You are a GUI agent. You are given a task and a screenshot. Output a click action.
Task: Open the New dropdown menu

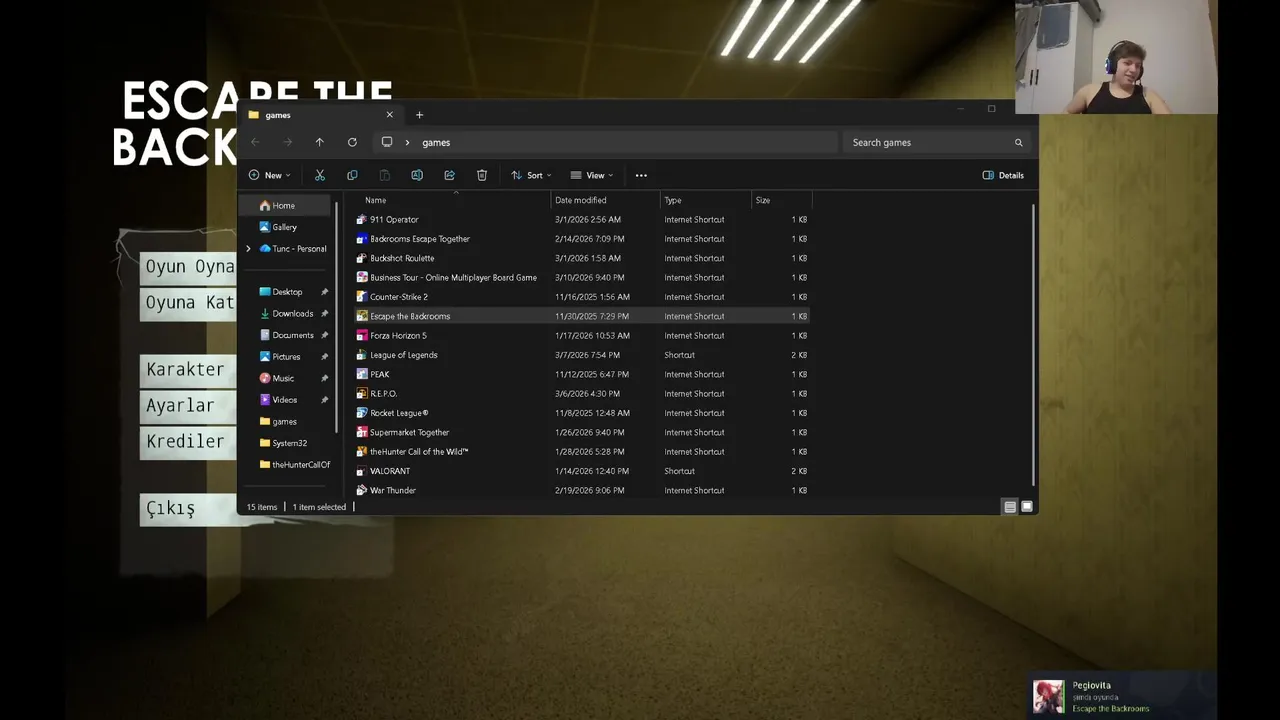point(269,175)
